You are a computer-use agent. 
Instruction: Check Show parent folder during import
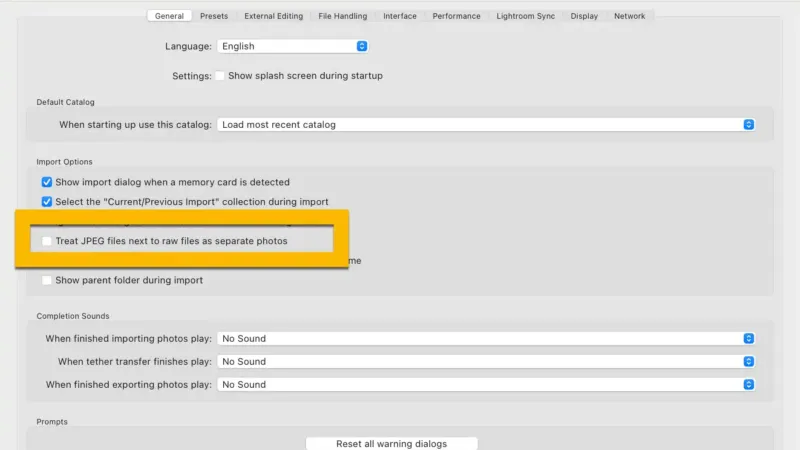coord(46,280)
